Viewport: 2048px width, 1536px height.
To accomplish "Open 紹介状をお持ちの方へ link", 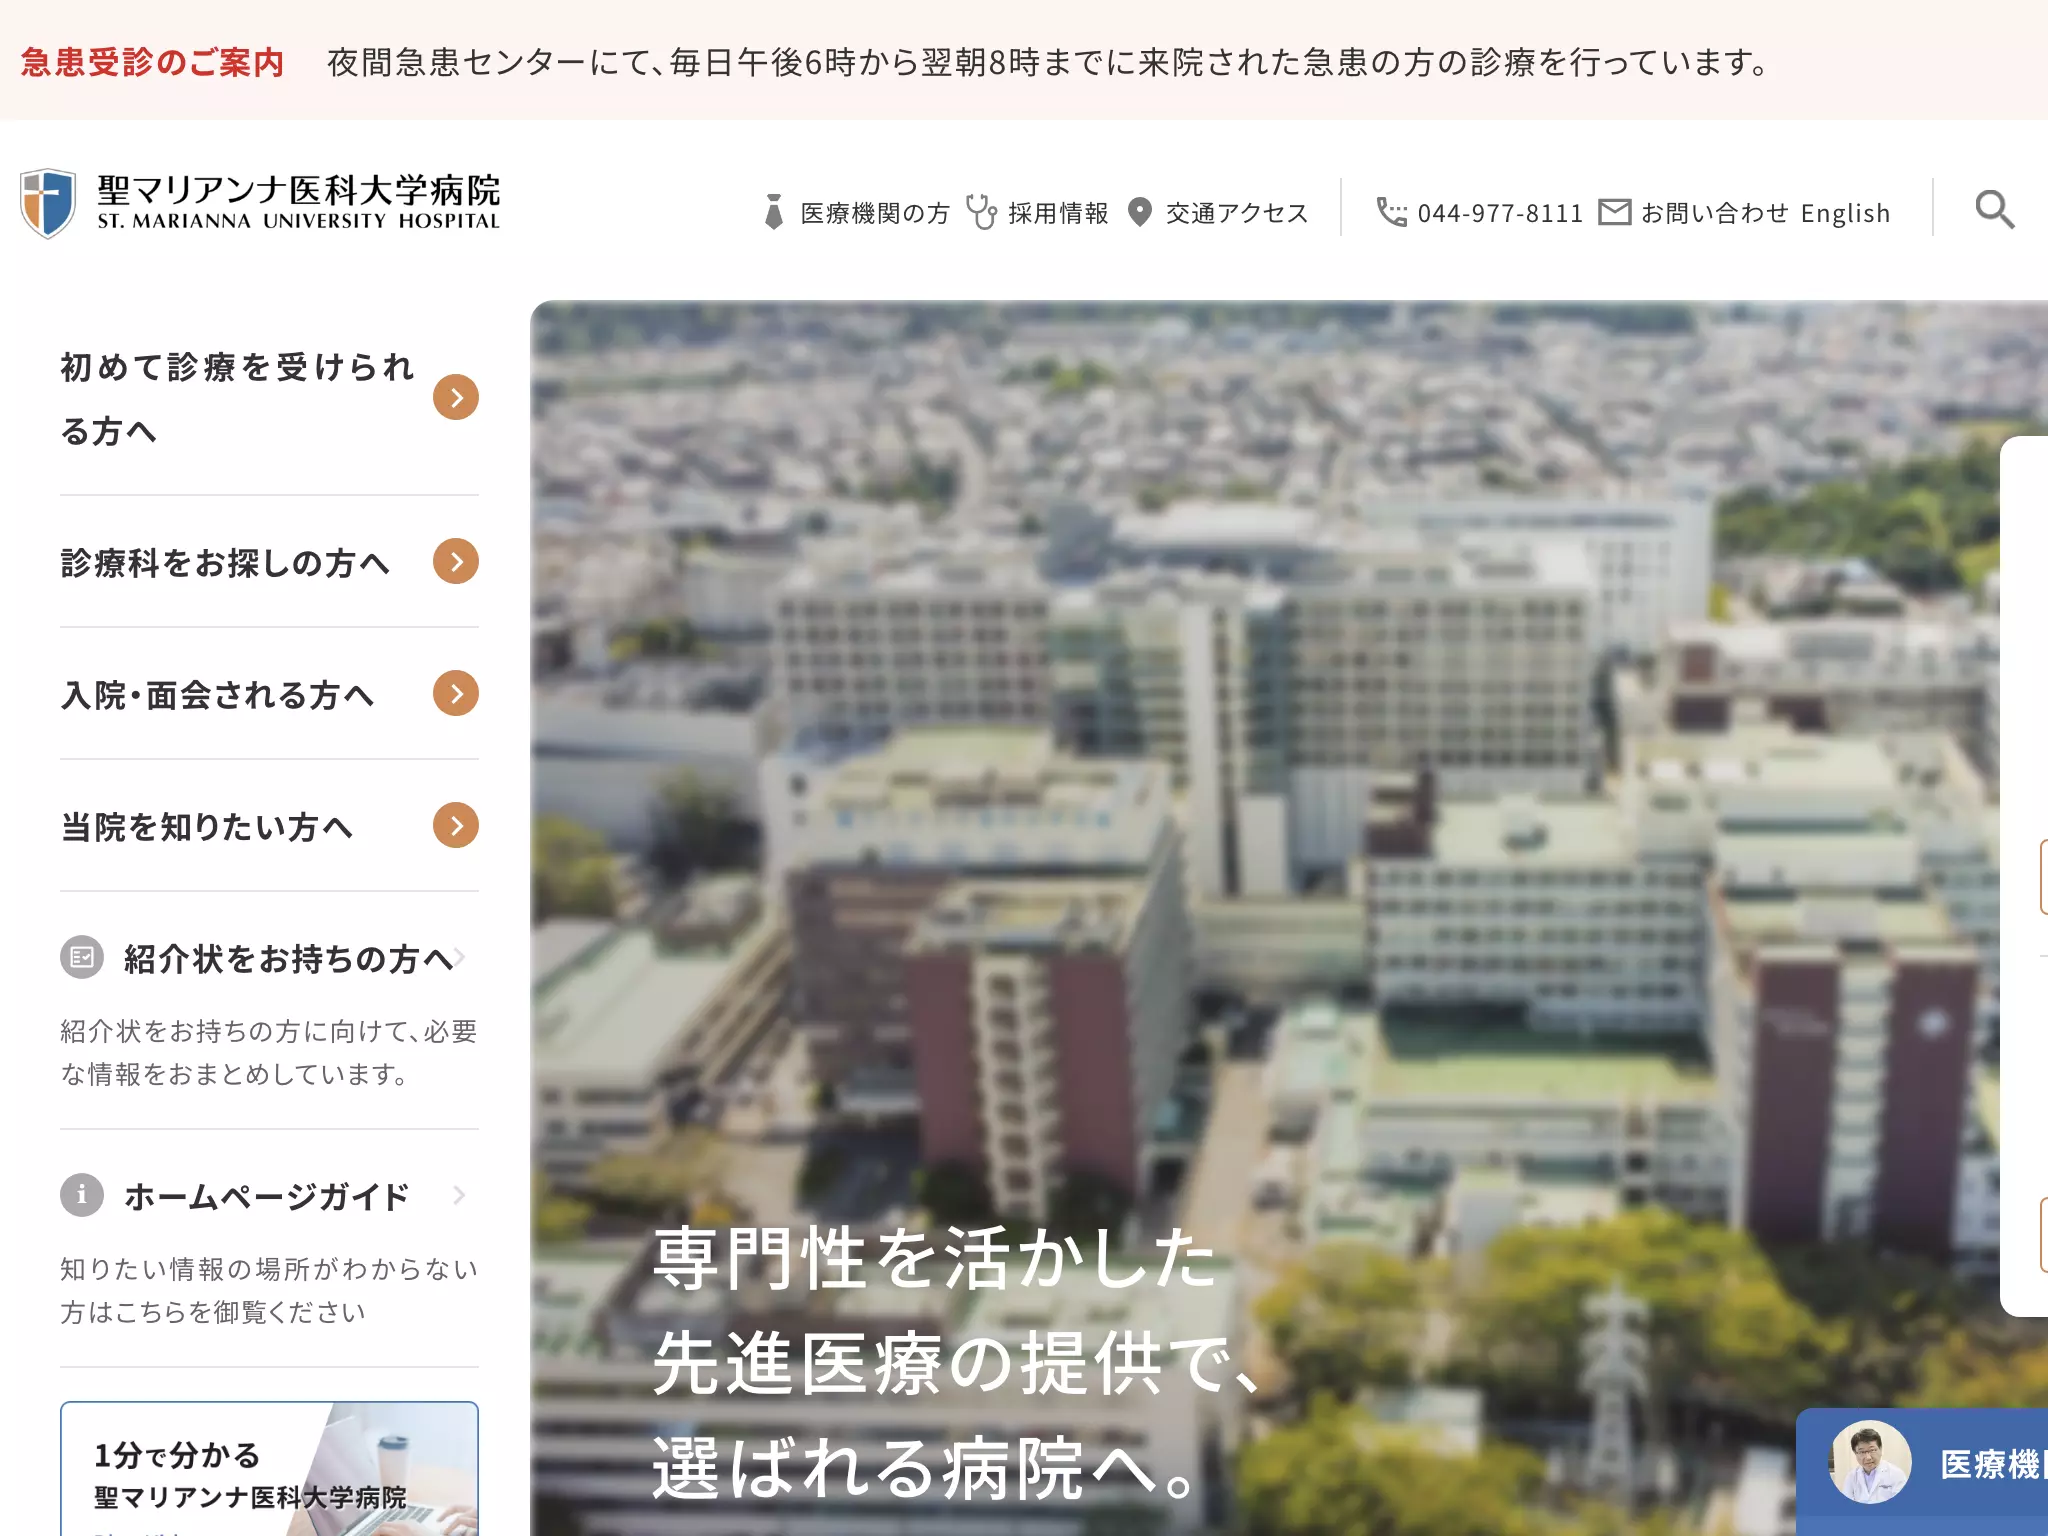I will pyautogui.click(x=289, y=958).
